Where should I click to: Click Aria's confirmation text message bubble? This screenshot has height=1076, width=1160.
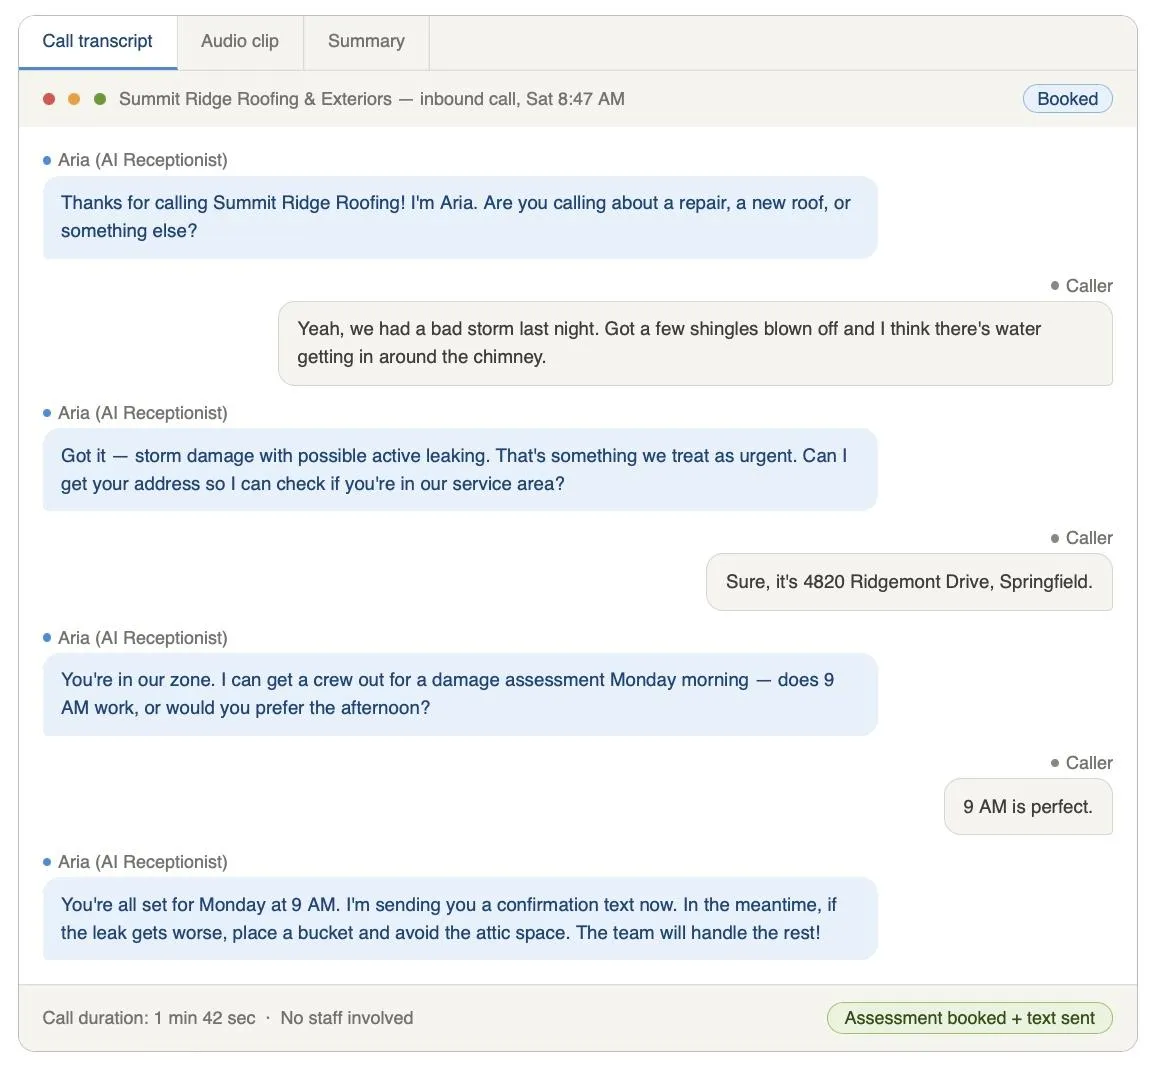coord(459,918)
